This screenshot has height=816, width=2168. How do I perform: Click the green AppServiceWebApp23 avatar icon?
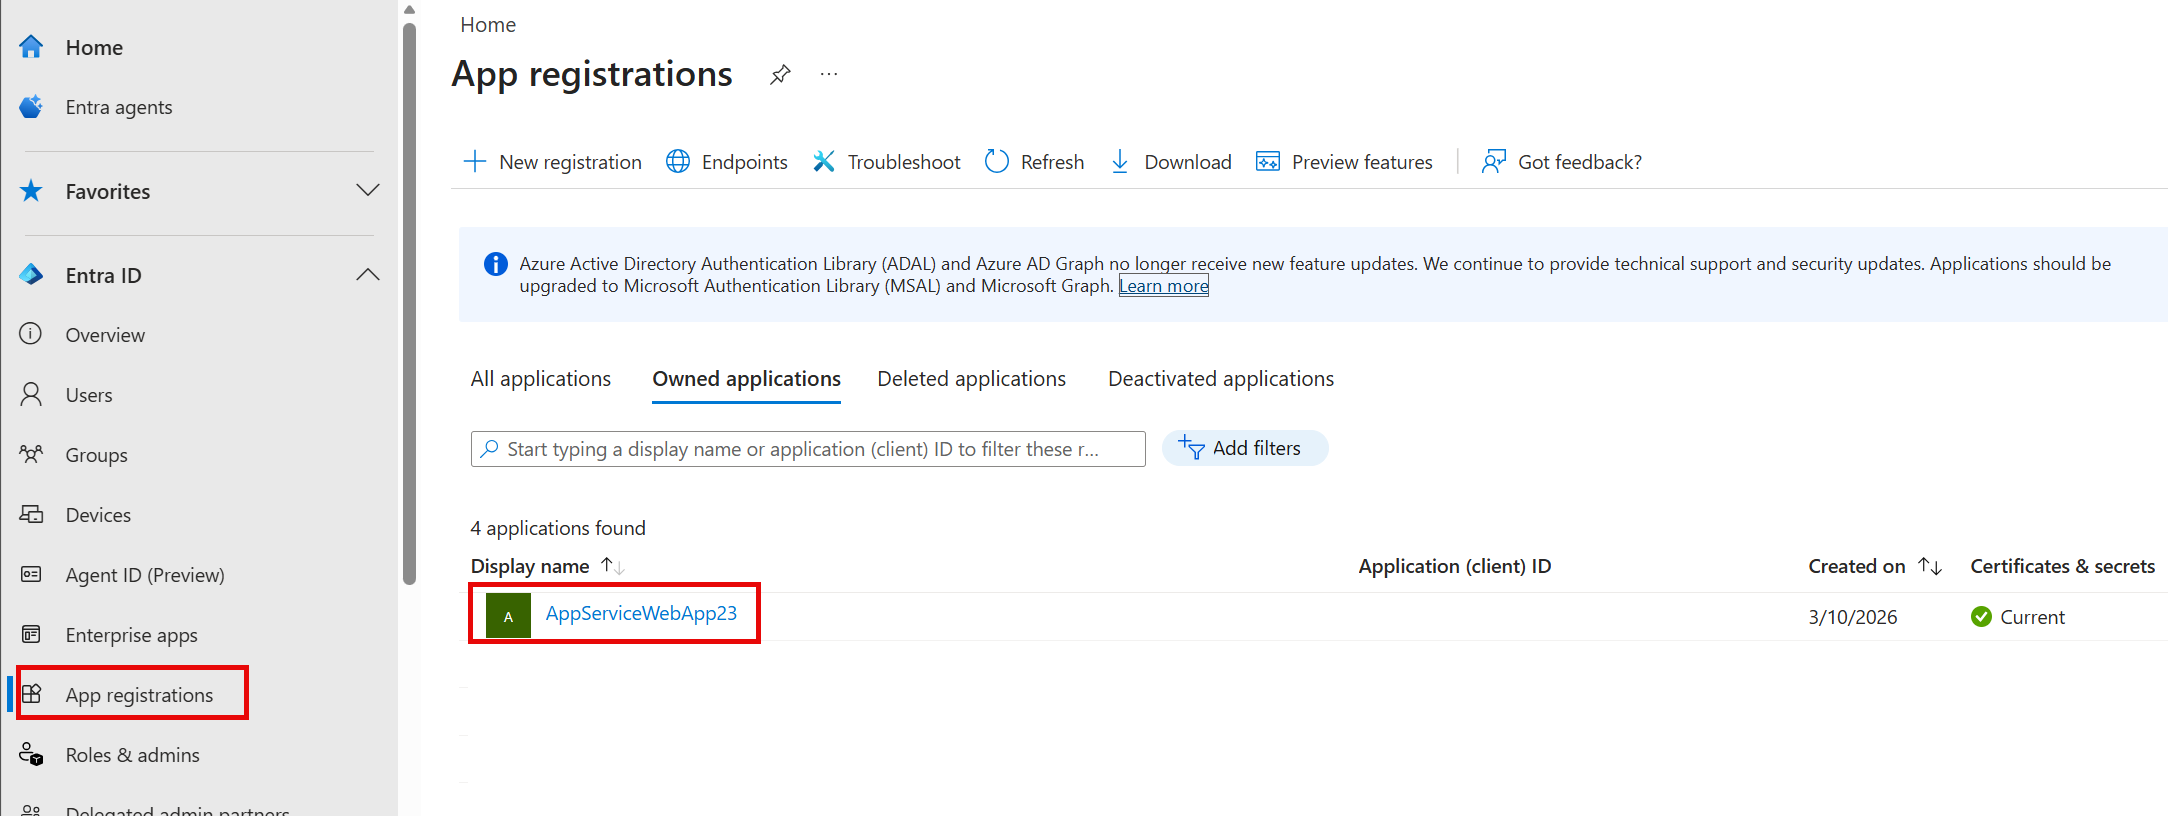508,616
